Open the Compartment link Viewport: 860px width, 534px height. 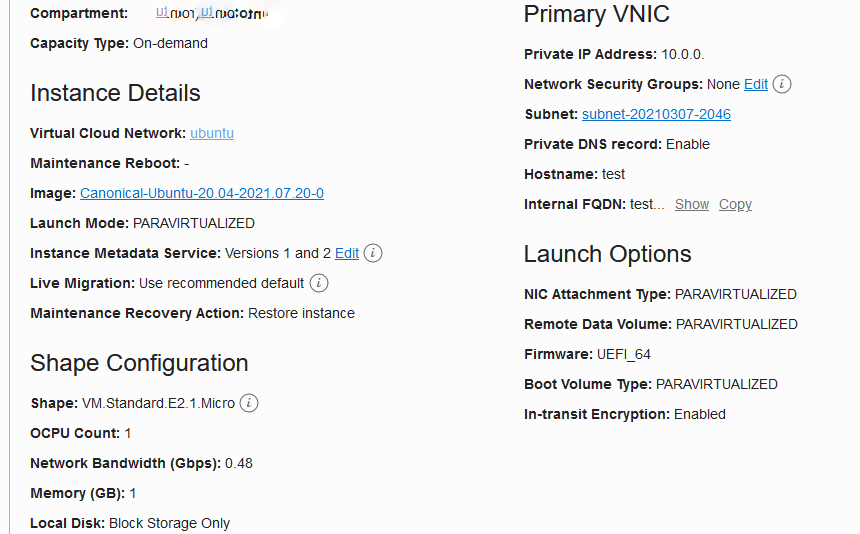212,13
